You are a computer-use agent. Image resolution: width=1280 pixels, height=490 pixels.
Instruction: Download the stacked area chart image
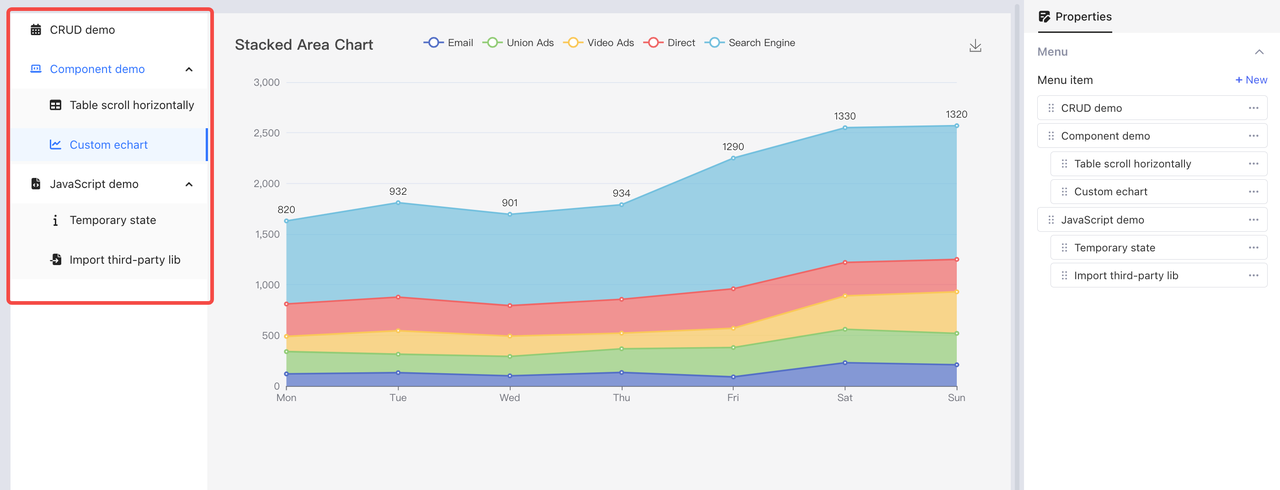pos(975,46)
